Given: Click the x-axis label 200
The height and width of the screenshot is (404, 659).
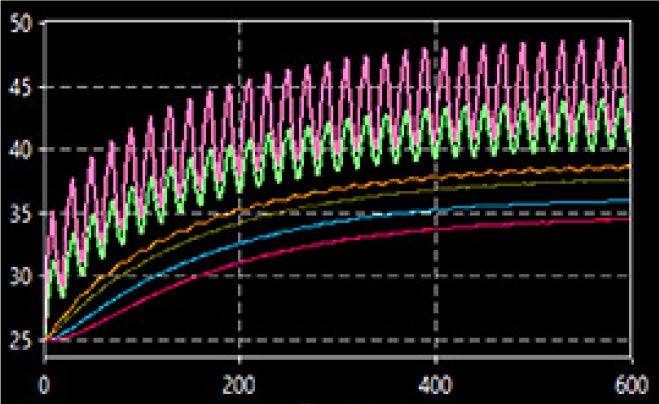Looking at the screenshot, I should tap(238, 384).
